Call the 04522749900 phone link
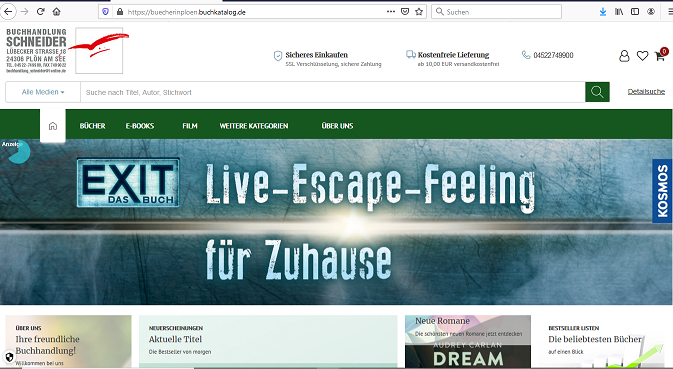Viewport: 673px width, 369px height. [553, 55]
